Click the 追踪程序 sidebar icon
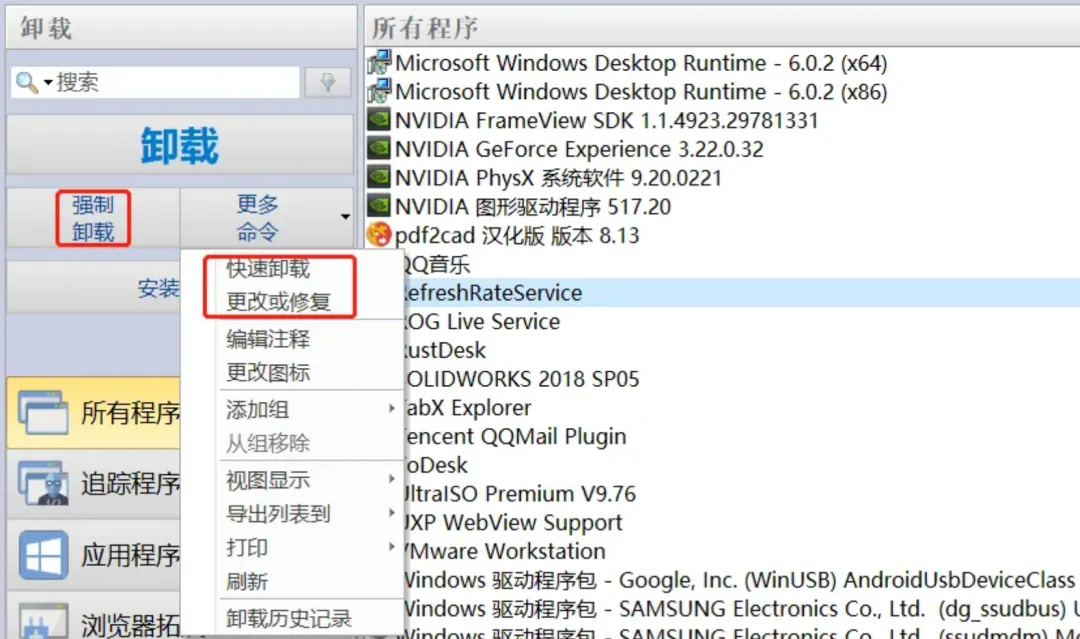Viewport: 1080px width, 639px height. (x=43, y=484)
